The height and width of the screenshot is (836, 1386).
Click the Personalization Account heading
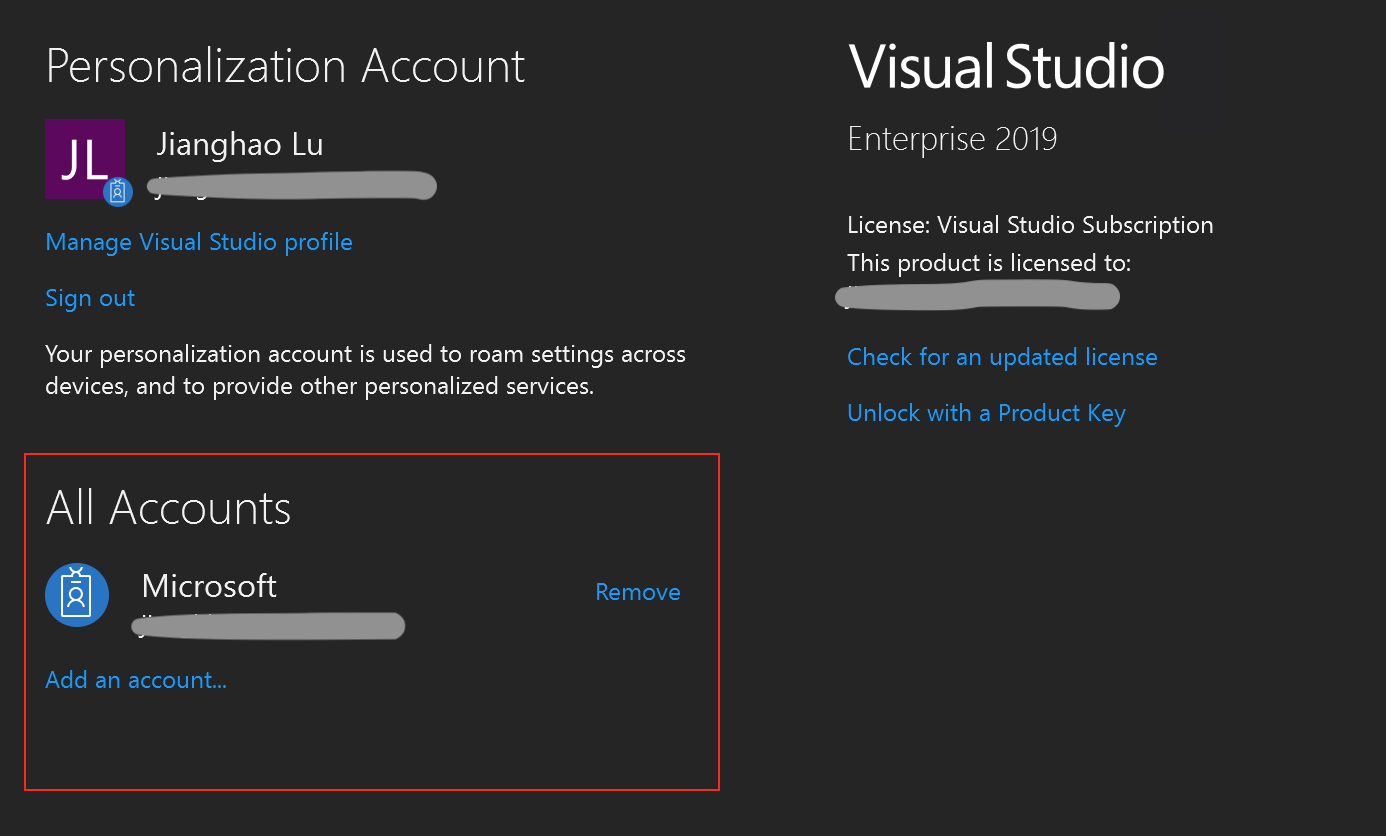285,67
